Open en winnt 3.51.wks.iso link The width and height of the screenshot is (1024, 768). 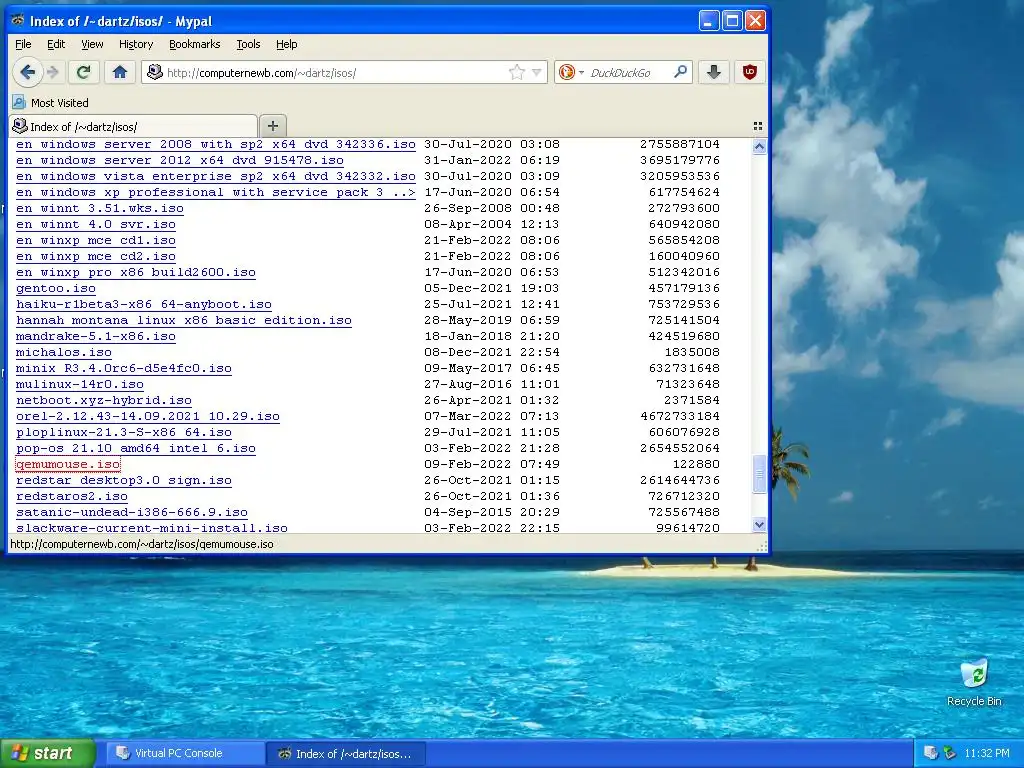click(x=100, y=208)
